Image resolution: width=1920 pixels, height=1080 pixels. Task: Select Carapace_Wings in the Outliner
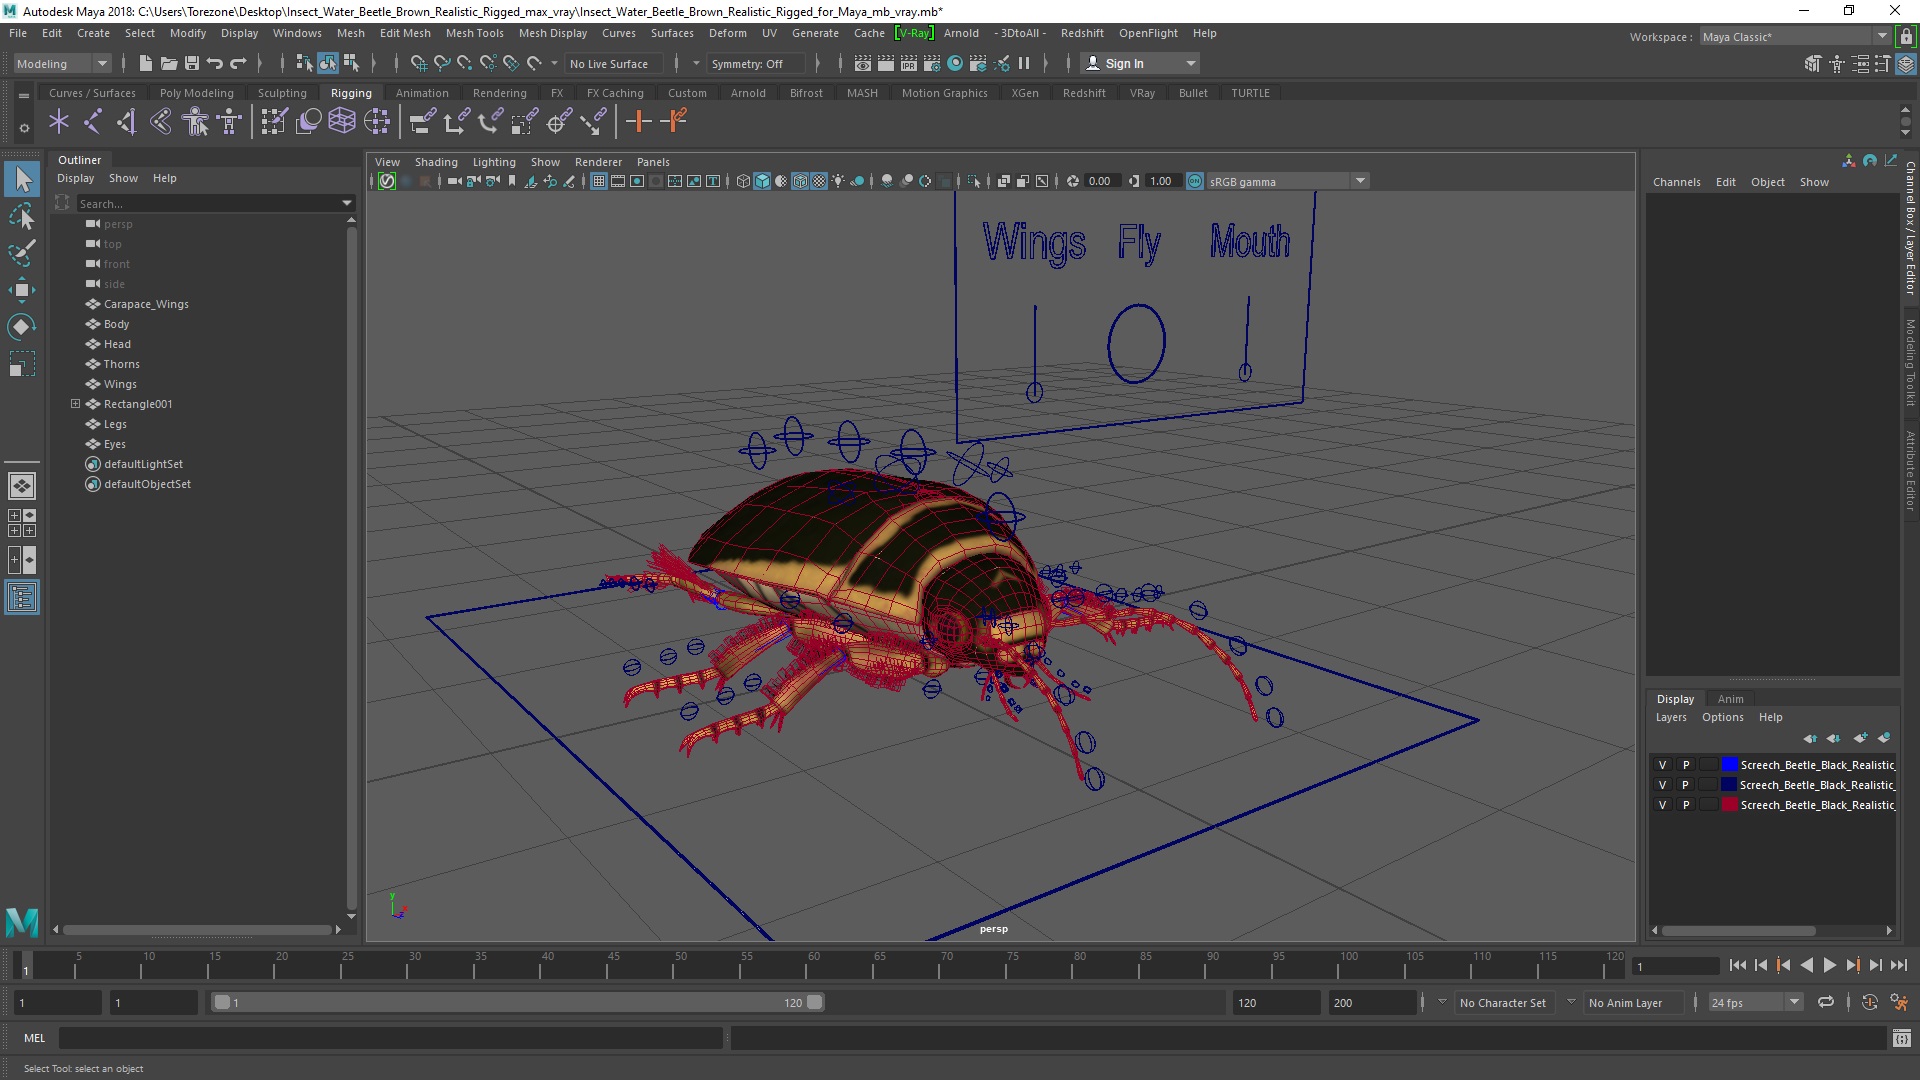pyautogui.click(x=146, y=304)
